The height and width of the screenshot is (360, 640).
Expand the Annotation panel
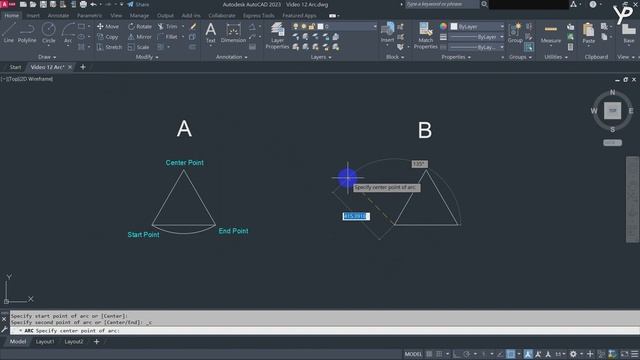click(x=231, y=57)
